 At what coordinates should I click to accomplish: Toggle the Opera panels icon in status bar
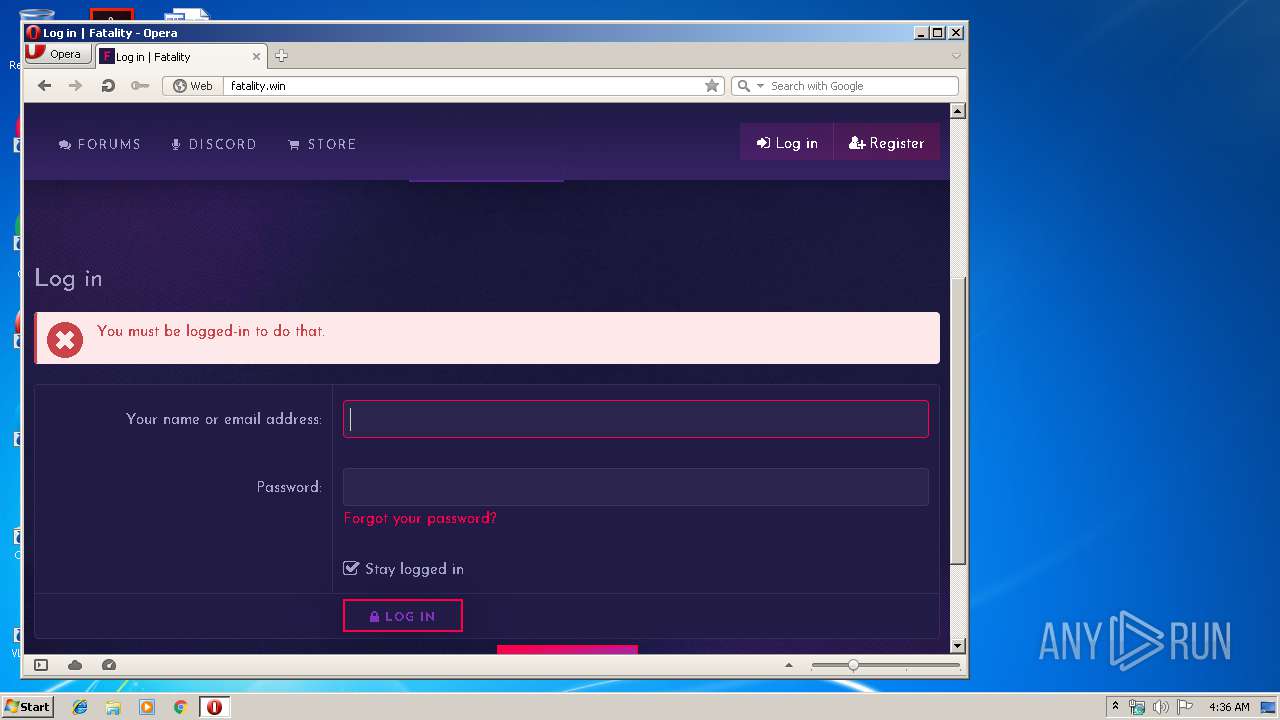pos(41,665)
